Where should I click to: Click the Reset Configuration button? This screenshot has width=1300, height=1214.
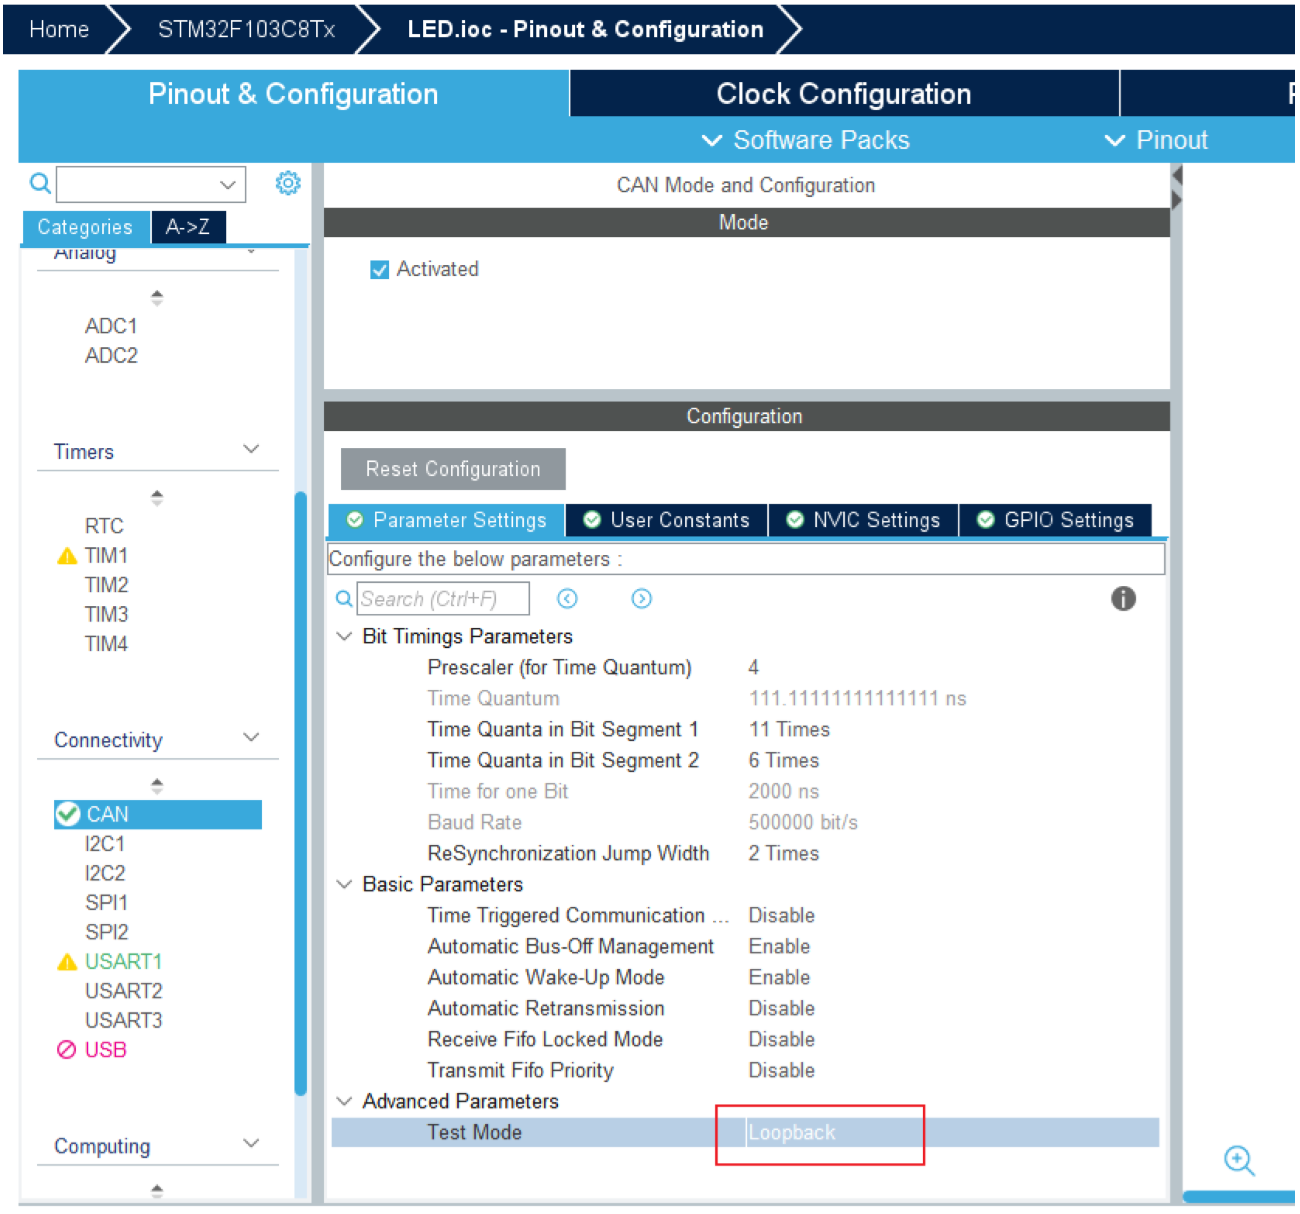pyautogui.click(x=453, y=469)
